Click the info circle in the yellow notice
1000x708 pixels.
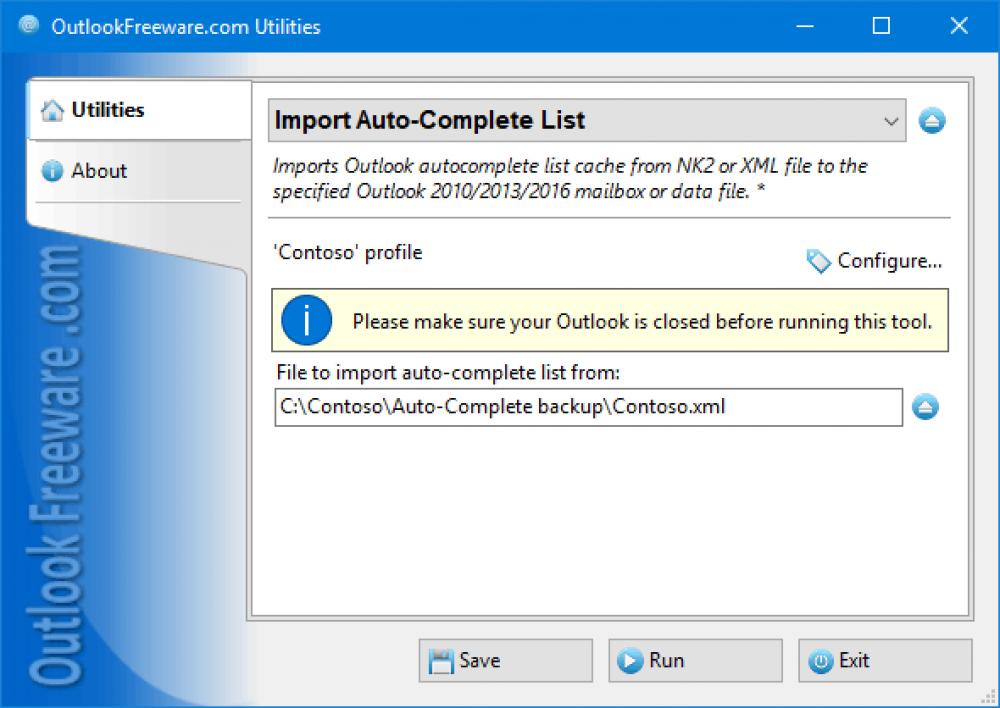point(306,320)
